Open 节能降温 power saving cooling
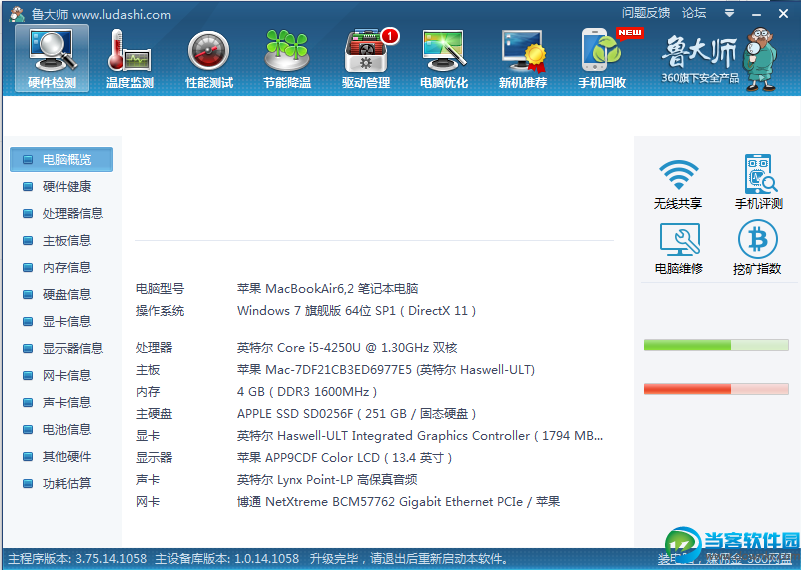 [287, 58]
